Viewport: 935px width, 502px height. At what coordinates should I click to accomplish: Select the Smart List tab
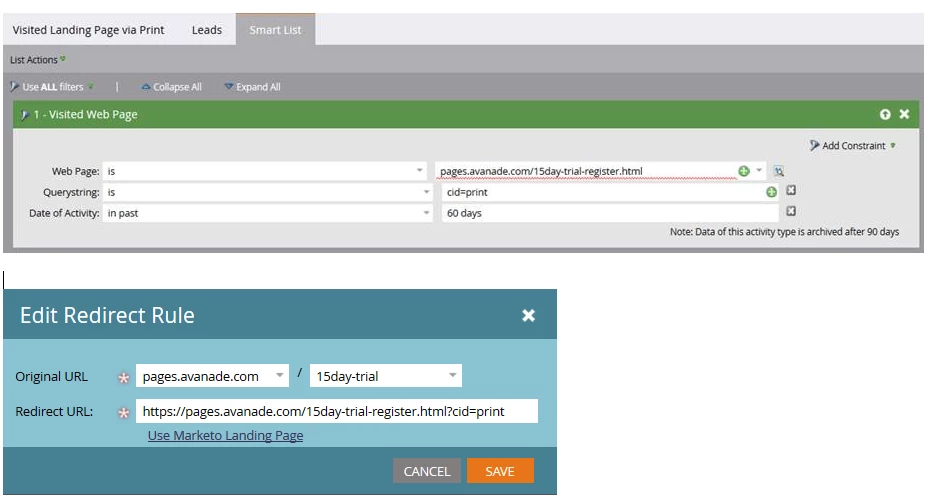(x=275, y=30)
